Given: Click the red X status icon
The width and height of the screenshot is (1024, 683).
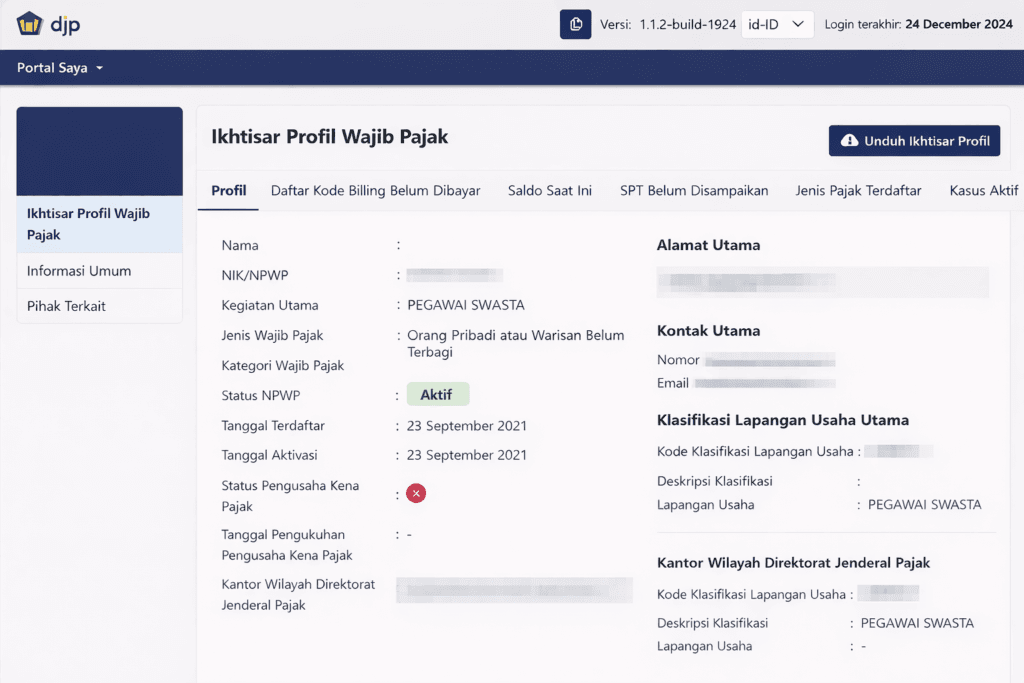Looking at the screenshot, I should (416, 494).
